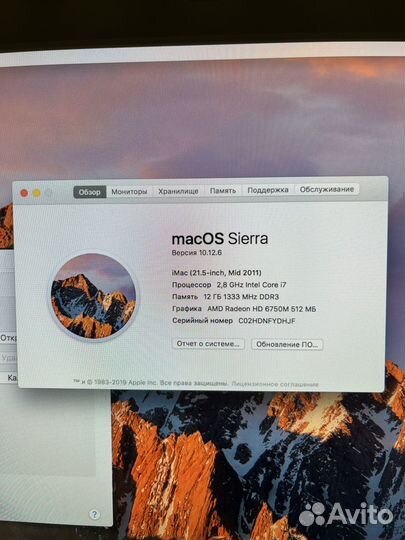Viewport: 405px width, 540px height.
Task: Minimize the About window with yellow button
Action: pyautogui.click(x=37, y=193)
